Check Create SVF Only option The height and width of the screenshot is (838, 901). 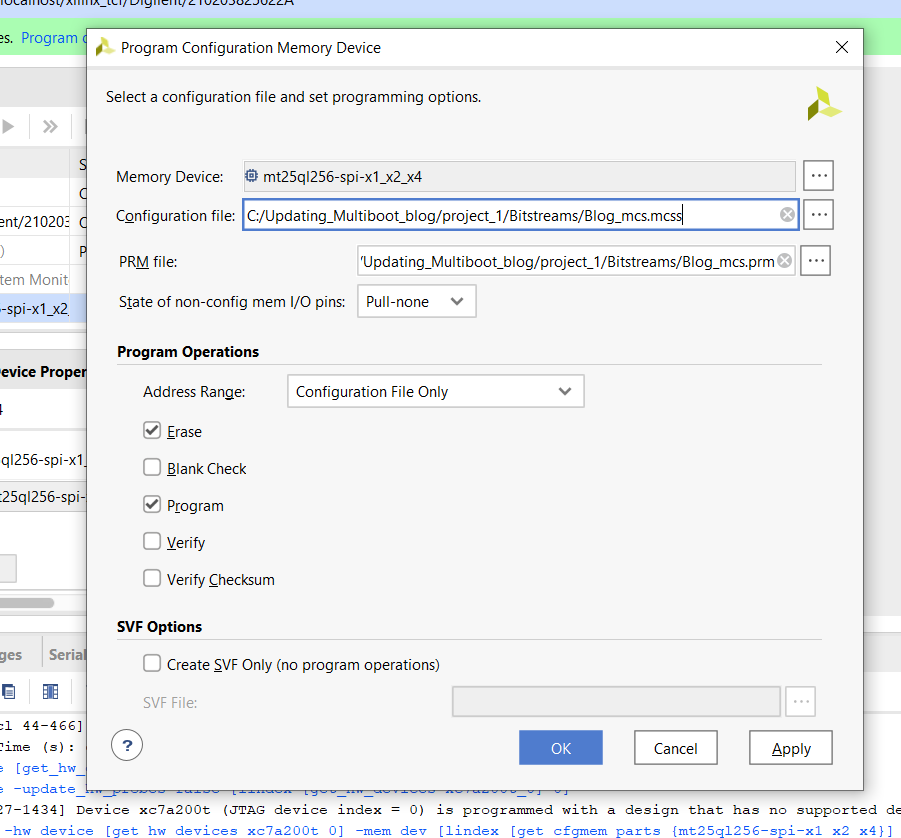[152, 664]
